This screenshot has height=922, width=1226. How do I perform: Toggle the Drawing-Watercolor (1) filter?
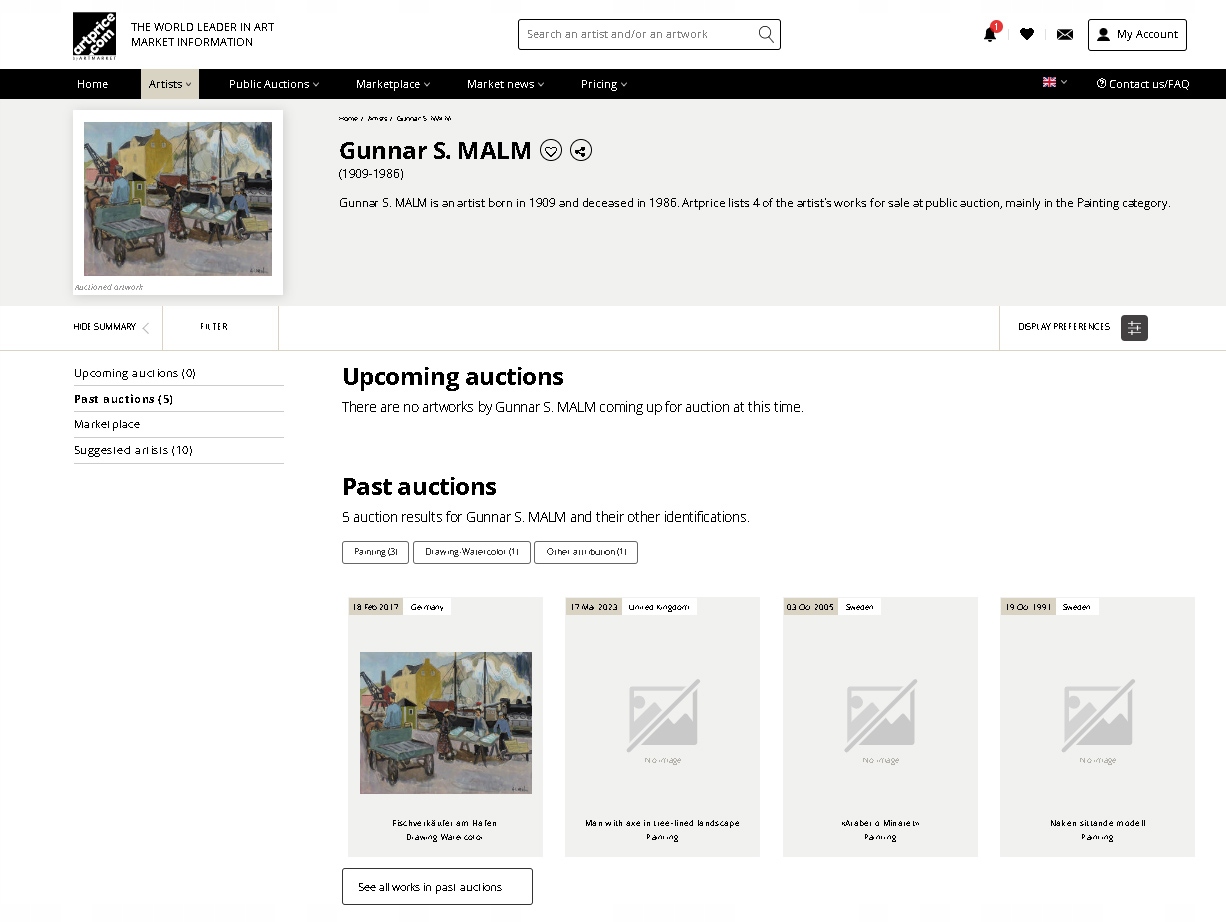tap(472, 552)
